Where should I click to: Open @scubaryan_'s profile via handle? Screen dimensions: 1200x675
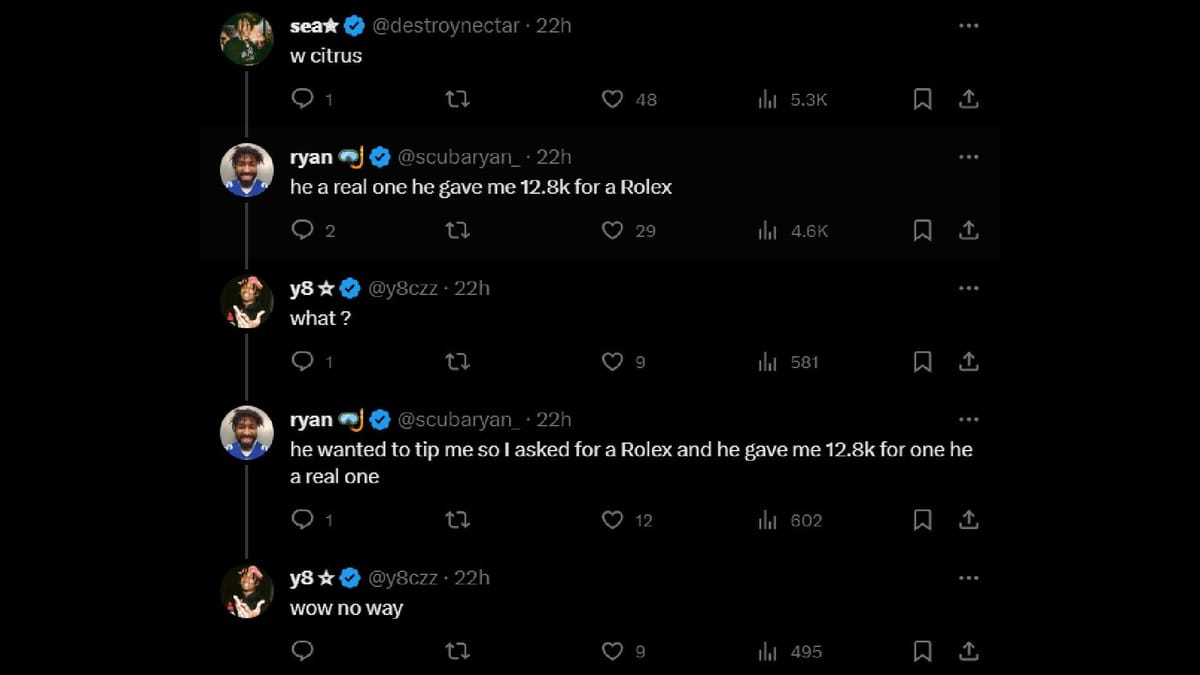click(459, 156)
